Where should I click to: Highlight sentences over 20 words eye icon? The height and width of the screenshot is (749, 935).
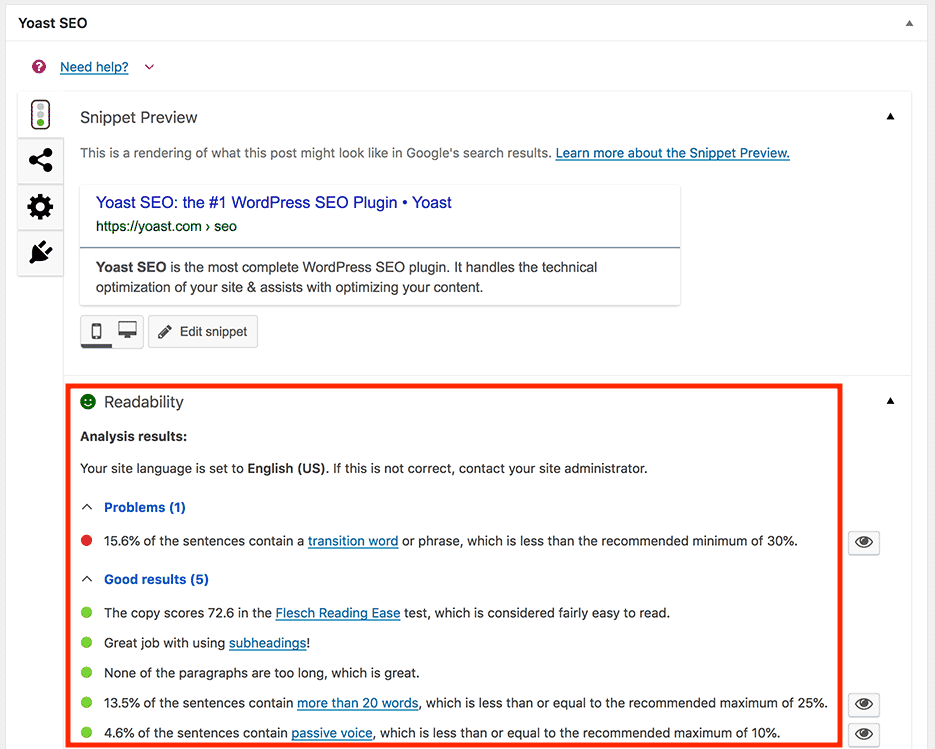[x=864, y=704]
